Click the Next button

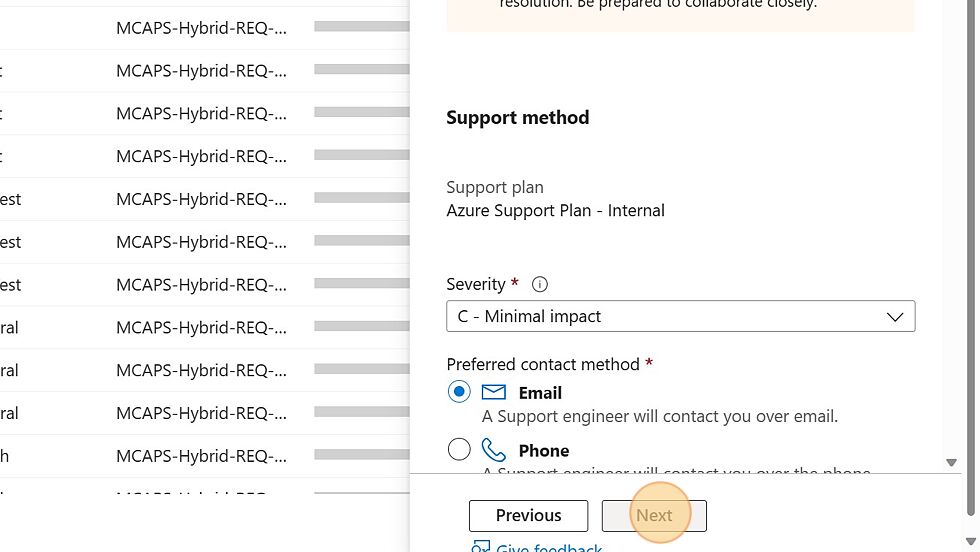coord(654,516)
